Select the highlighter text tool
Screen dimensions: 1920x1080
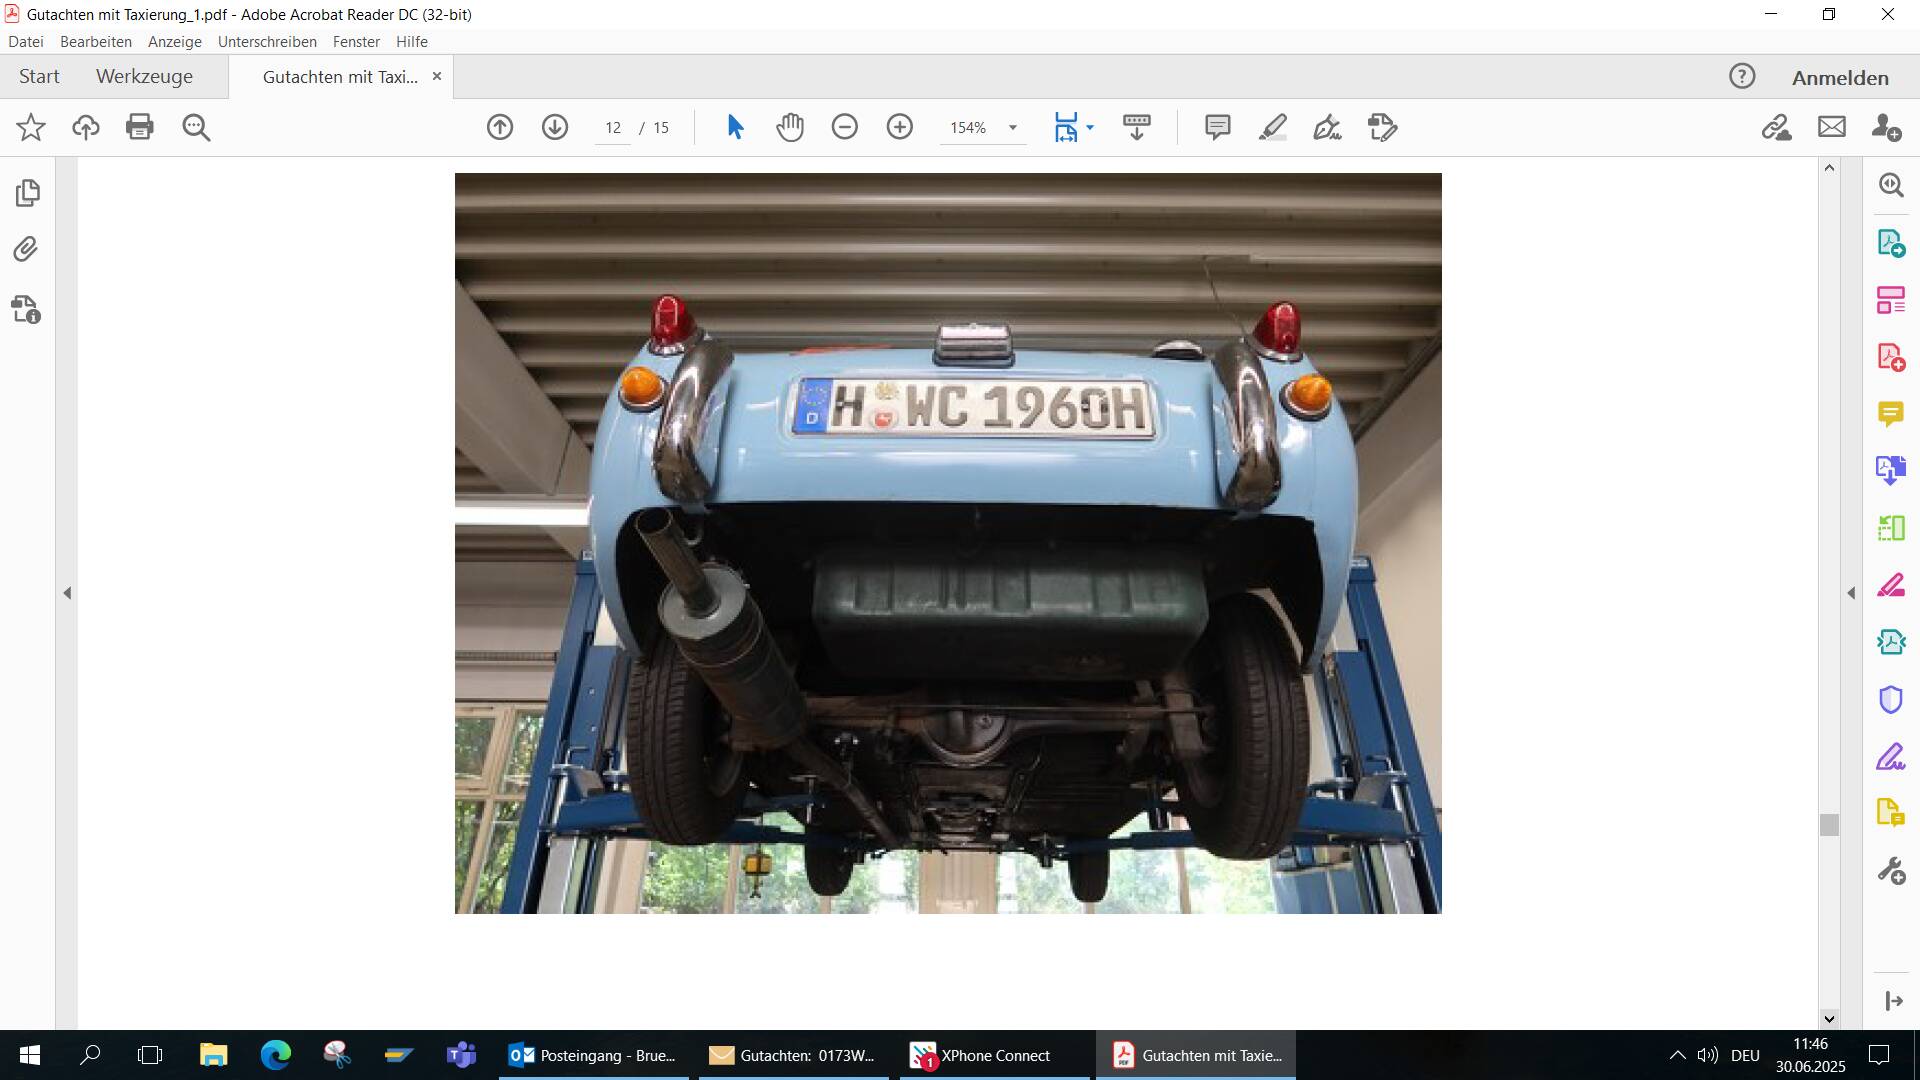click(x=1272, y=127)
